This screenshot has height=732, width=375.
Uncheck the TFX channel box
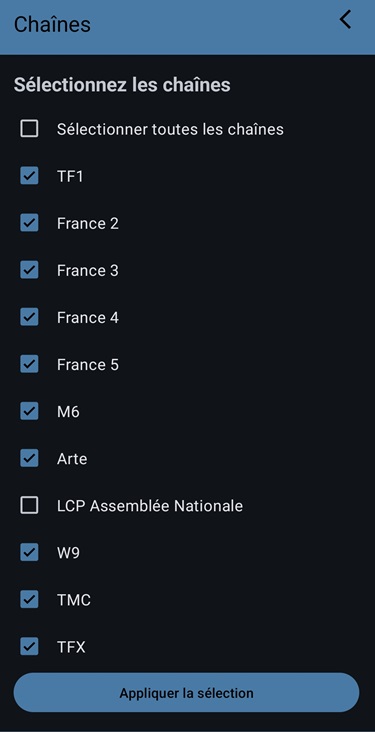point(29,647)
